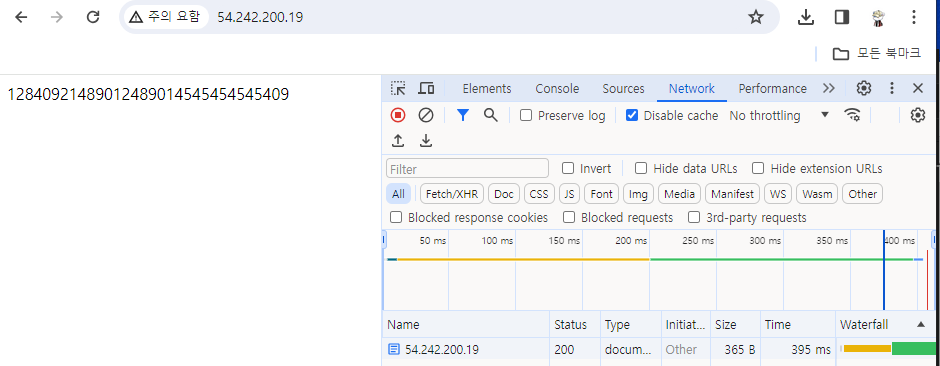940x366 pixels.
Task: Filter by Manifest requests
Action: tap(732, 193)
